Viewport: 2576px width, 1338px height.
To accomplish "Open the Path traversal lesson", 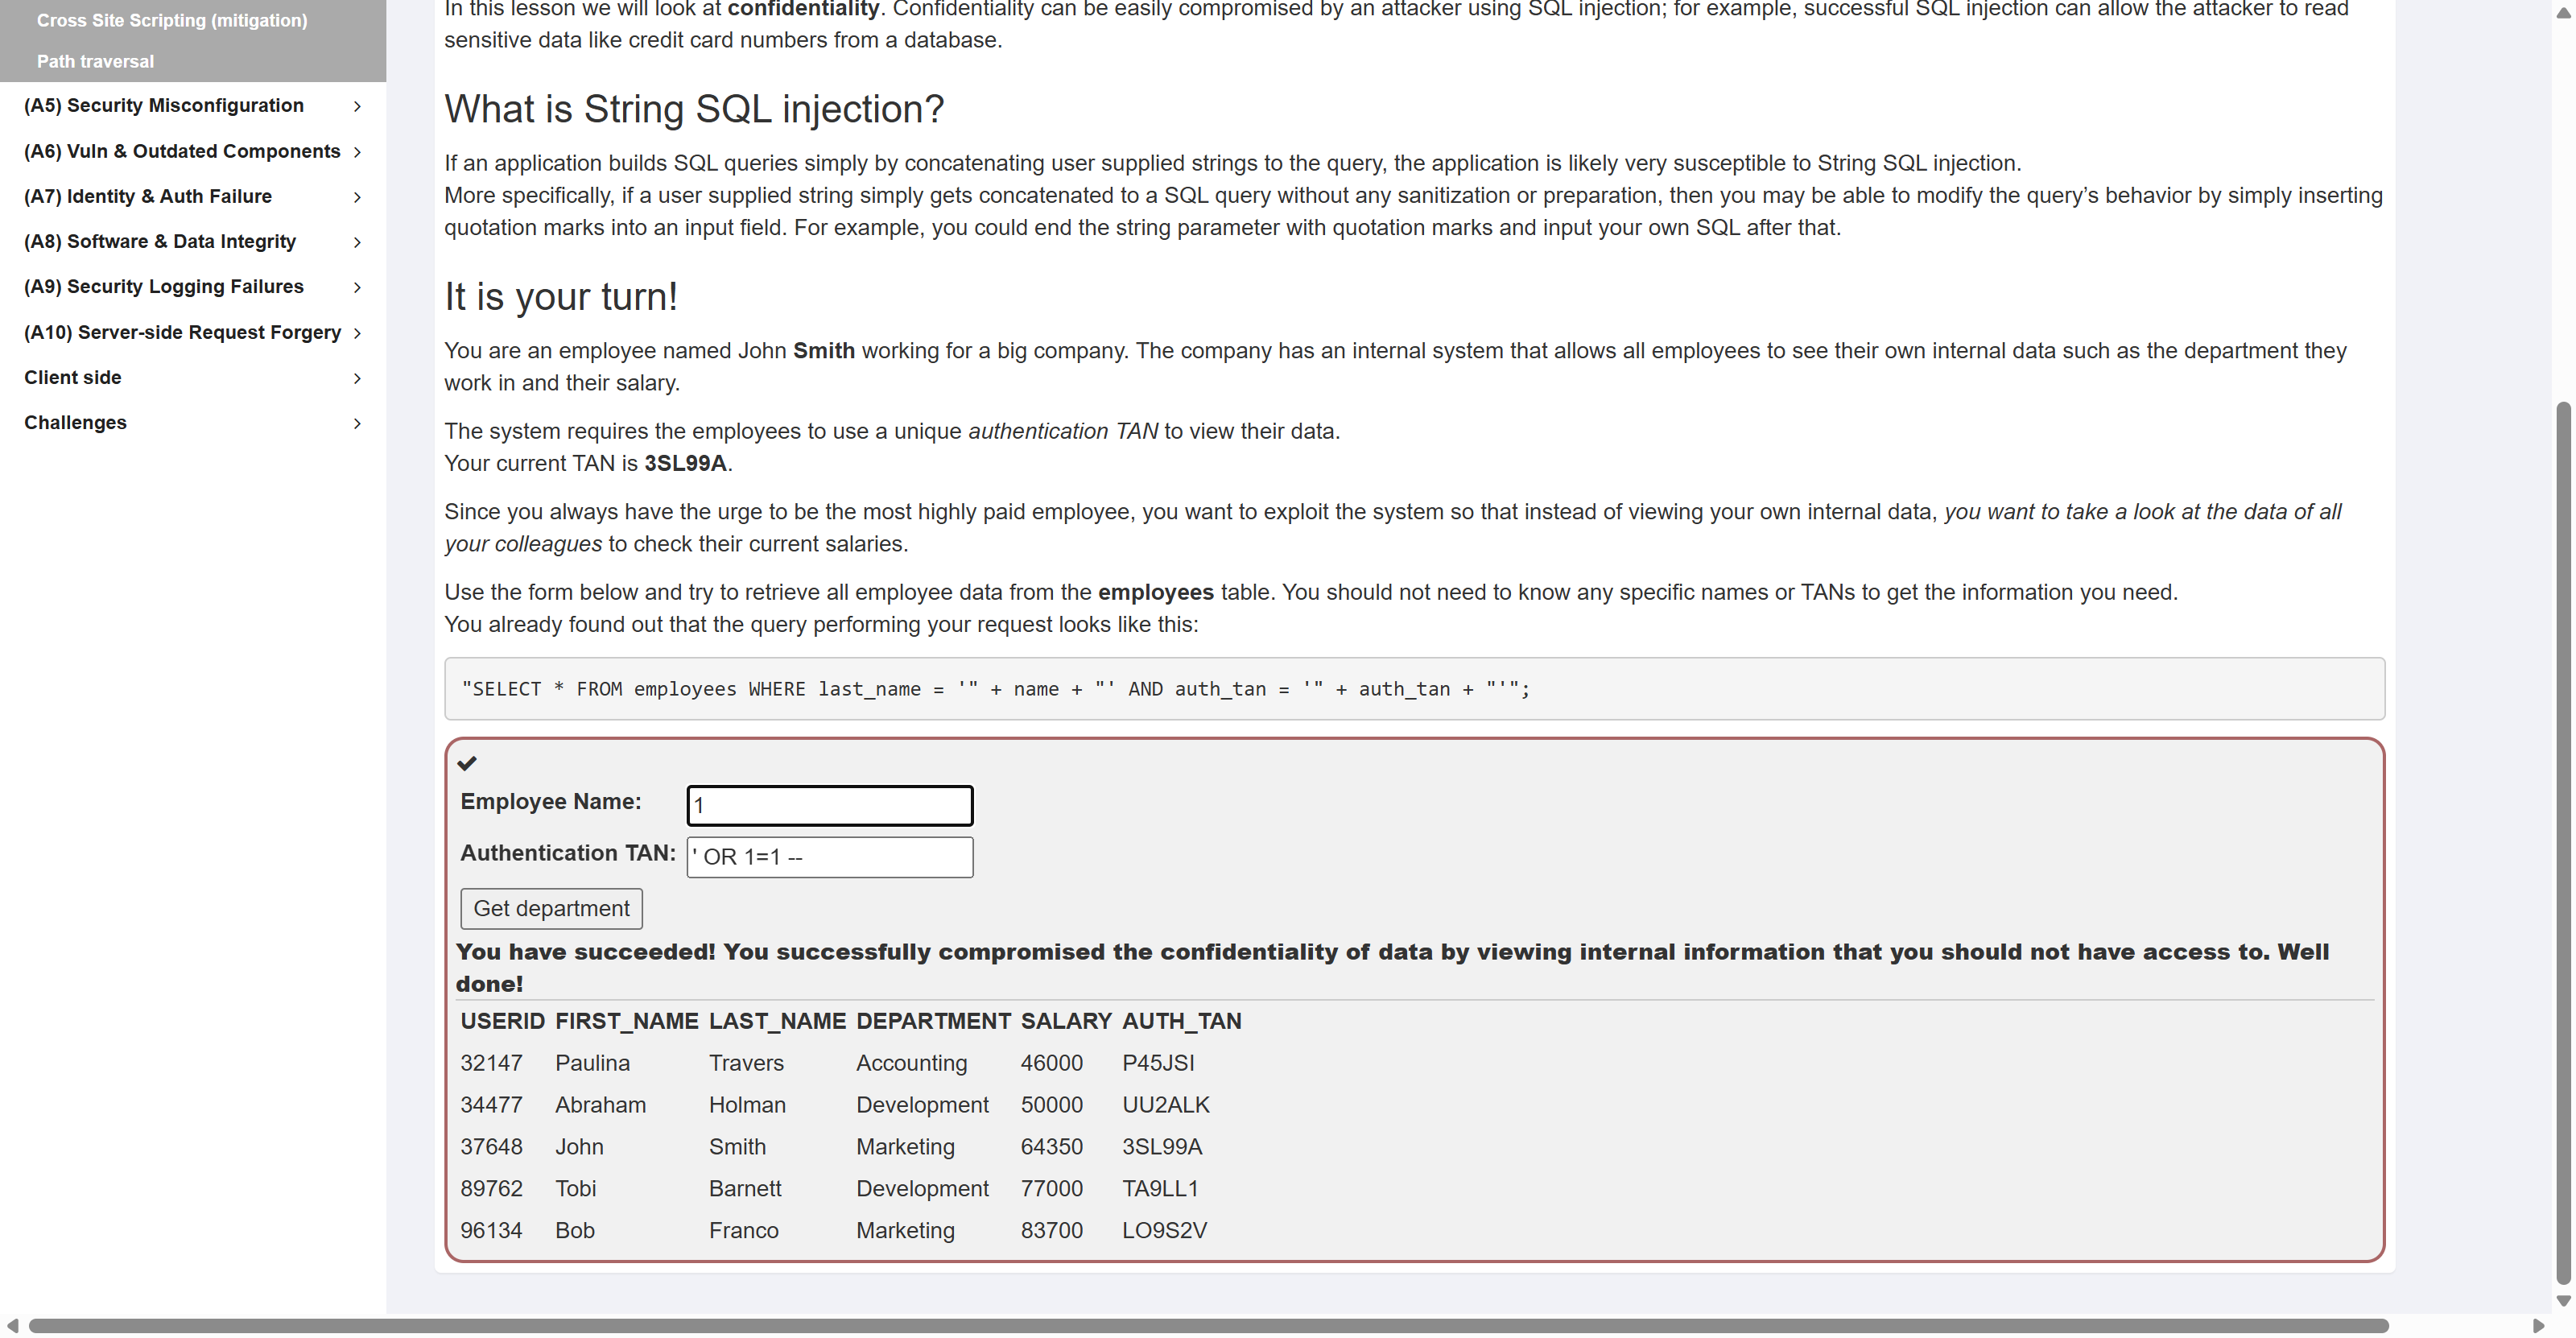I will point(95,61).
